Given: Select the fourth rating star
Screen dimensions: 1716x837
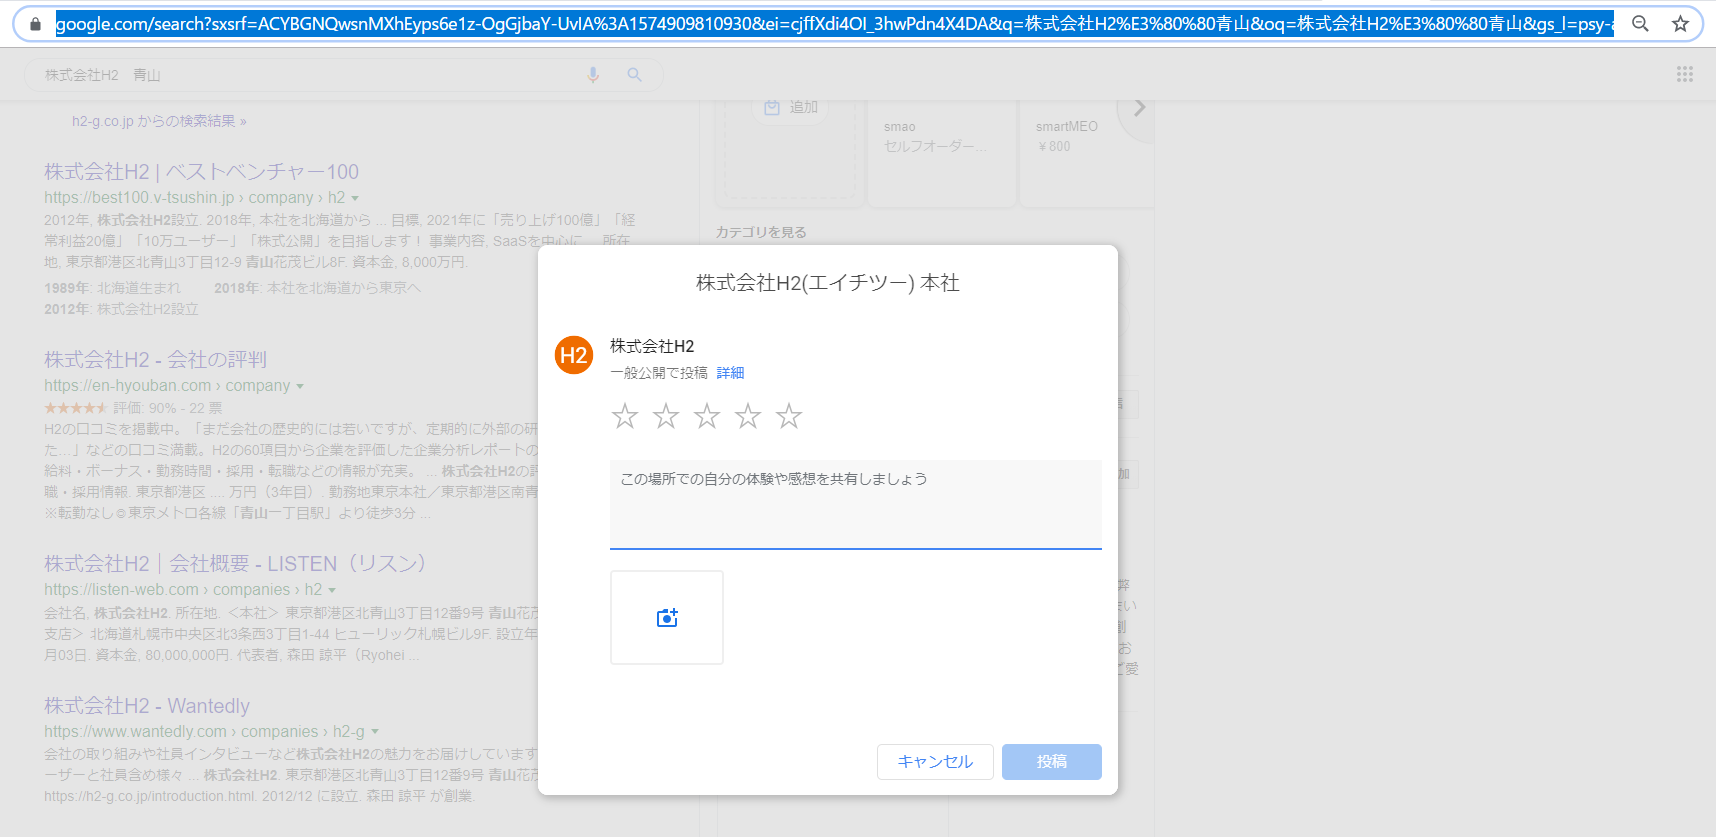Looking at the screenshot, I should (748, 416).
